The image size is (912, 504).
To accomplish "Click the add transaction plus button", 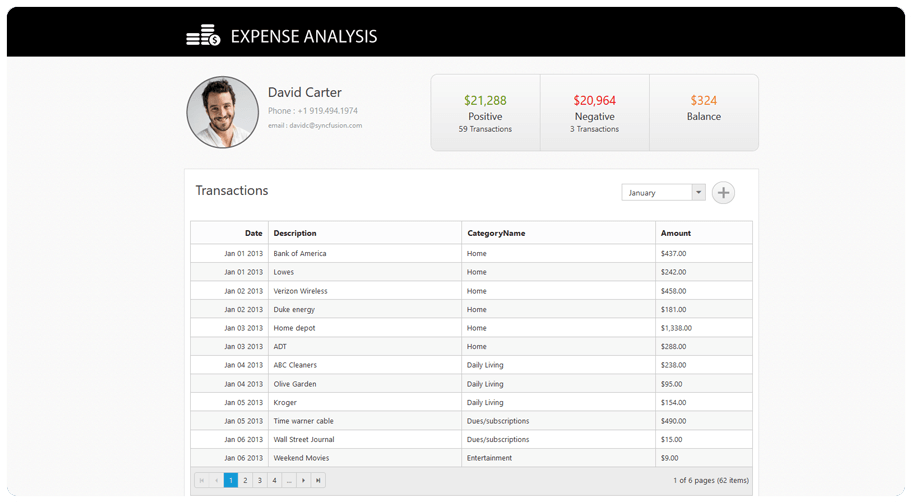I will point(723,193).
